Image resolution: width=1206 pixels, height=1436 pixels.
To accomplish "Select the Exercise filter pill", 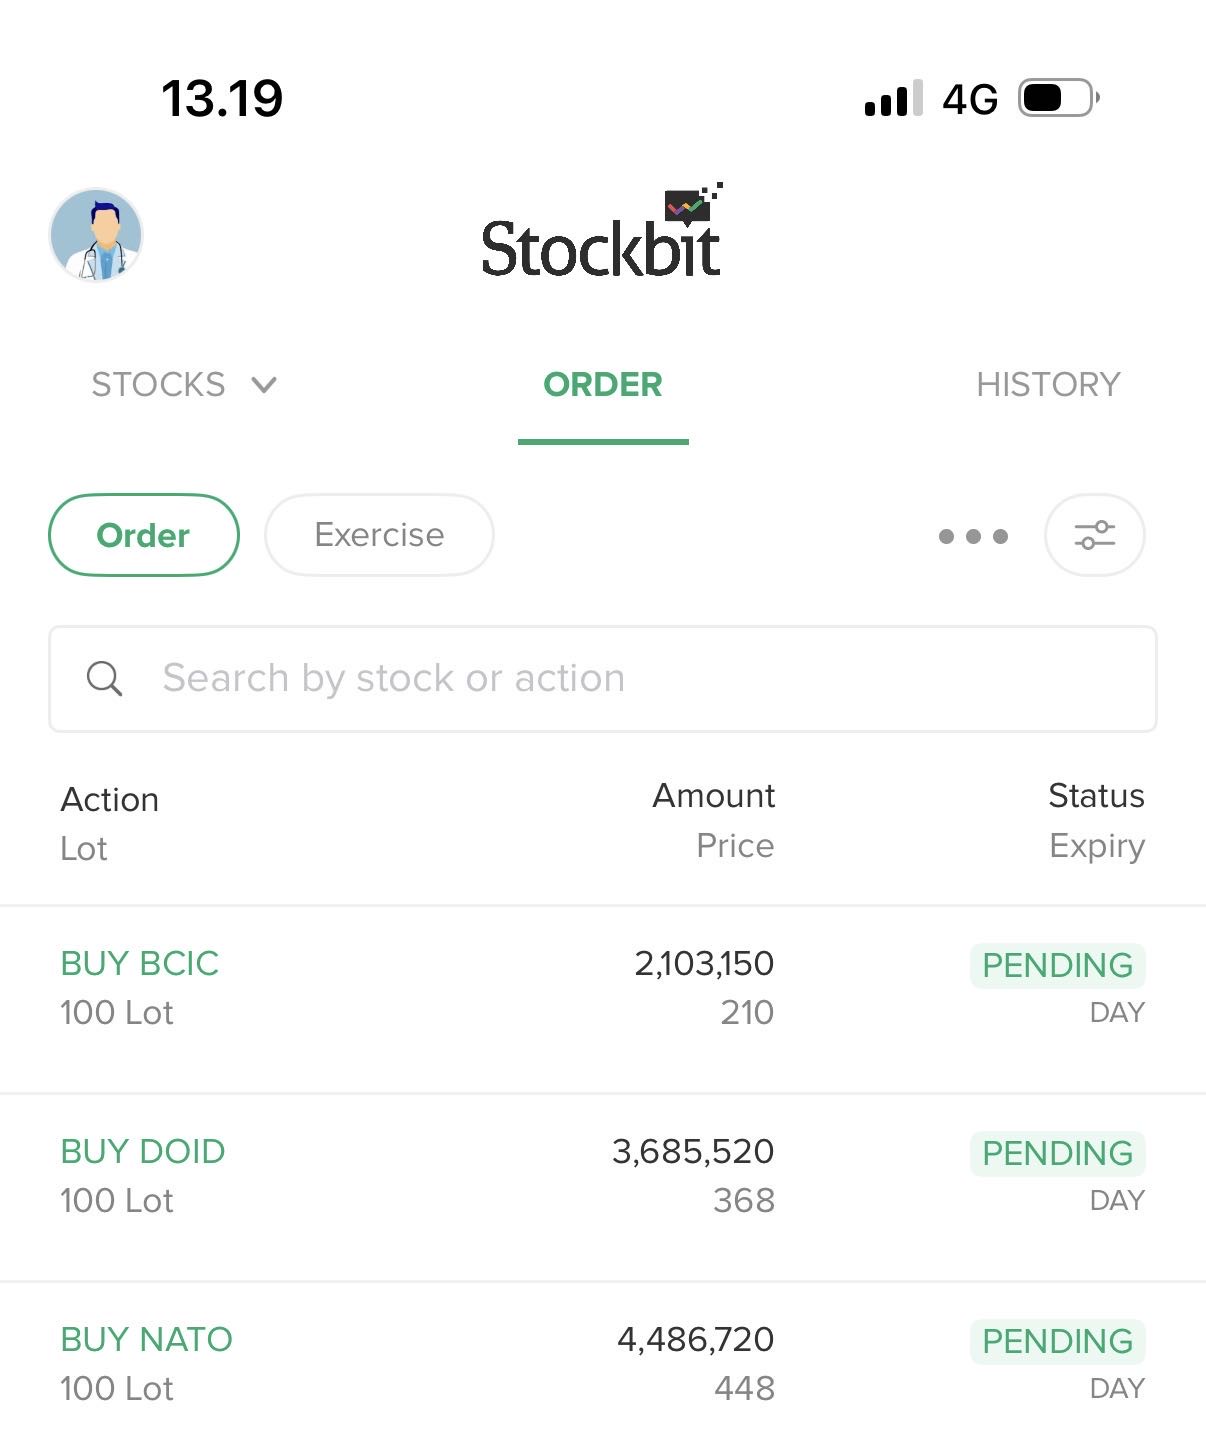I will [379, 535].
